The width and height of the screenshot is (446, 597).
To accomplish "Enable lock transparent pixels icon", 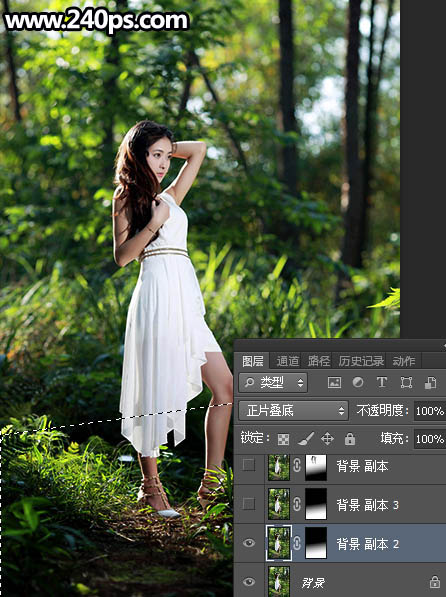I will click(x=283, y=439).
